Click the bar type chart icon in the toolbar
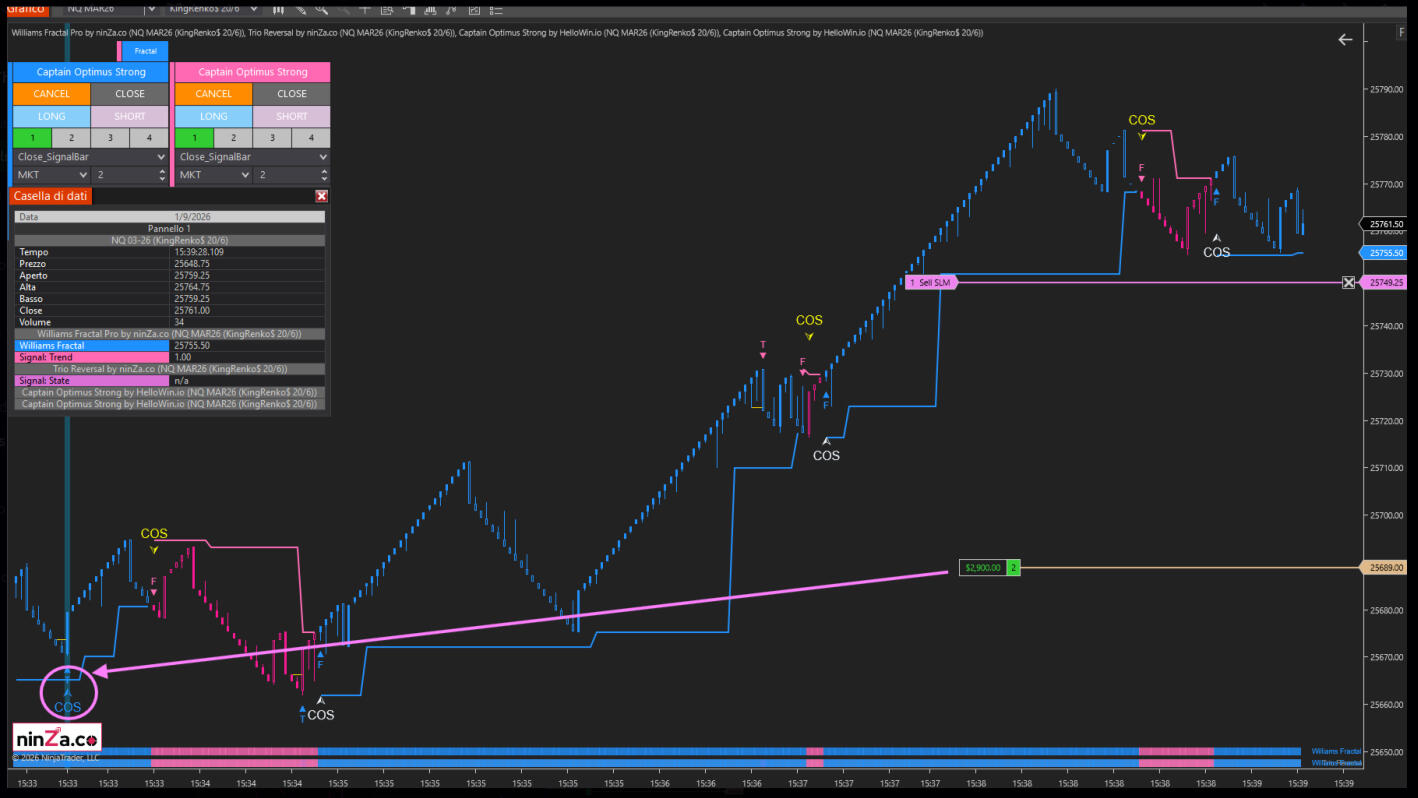 click(277, 9)
